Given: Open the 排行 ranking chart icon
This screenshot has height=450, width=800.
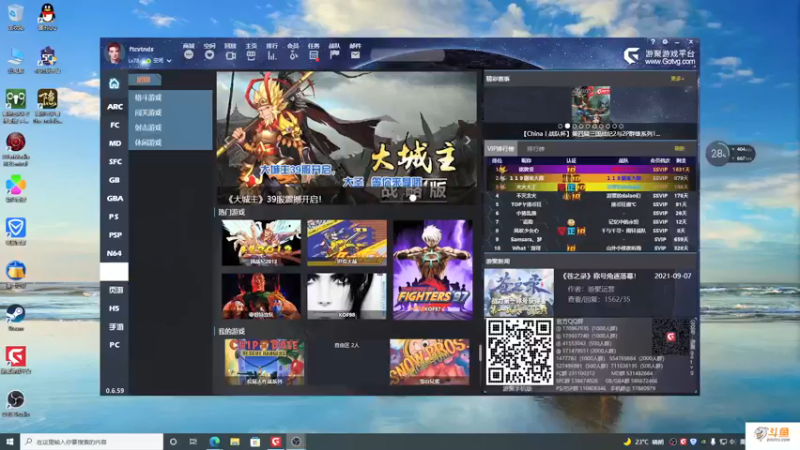Looking at the screenshot, I should 272,55.
